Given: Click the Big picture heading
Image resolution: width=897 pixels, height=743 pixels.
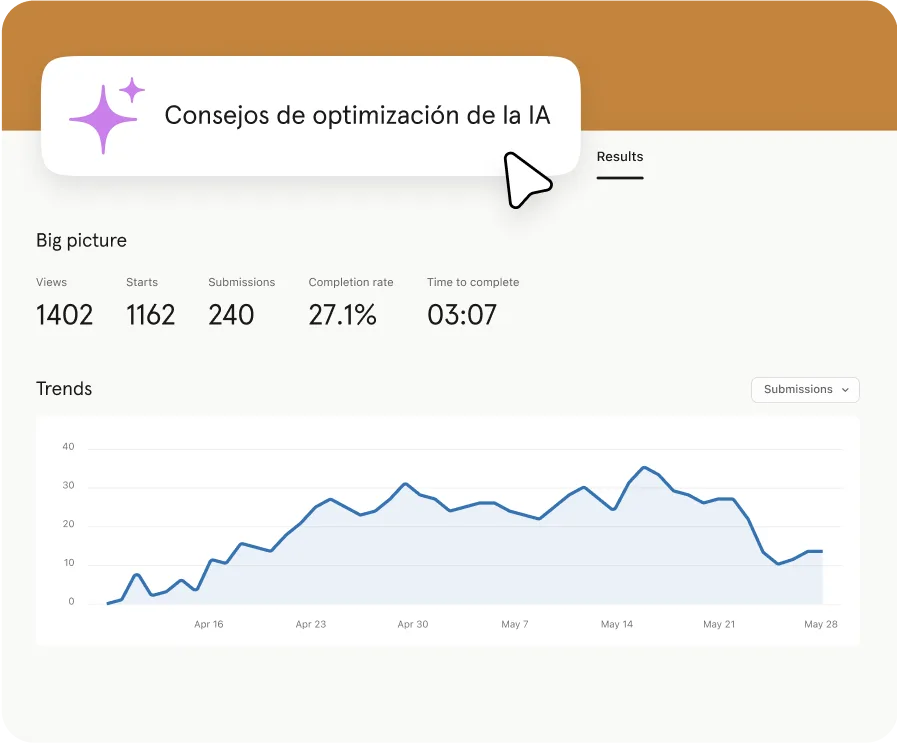Looking at the screenshot, I should tap(81, 240).
